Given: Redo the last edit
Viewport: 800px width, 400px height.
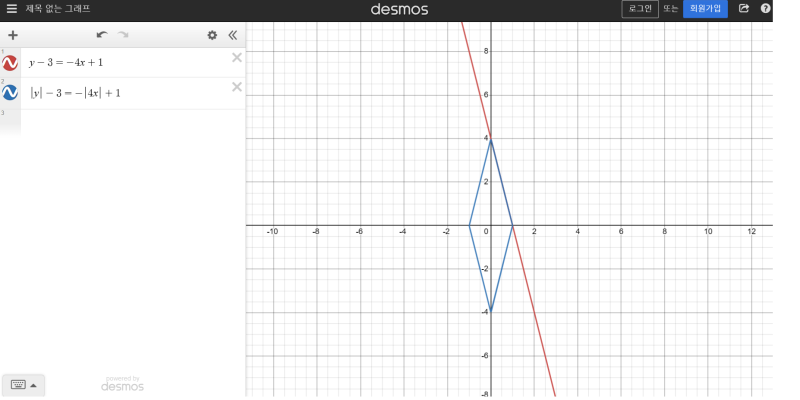Looking at the screenshot, I should pos(123,35).
